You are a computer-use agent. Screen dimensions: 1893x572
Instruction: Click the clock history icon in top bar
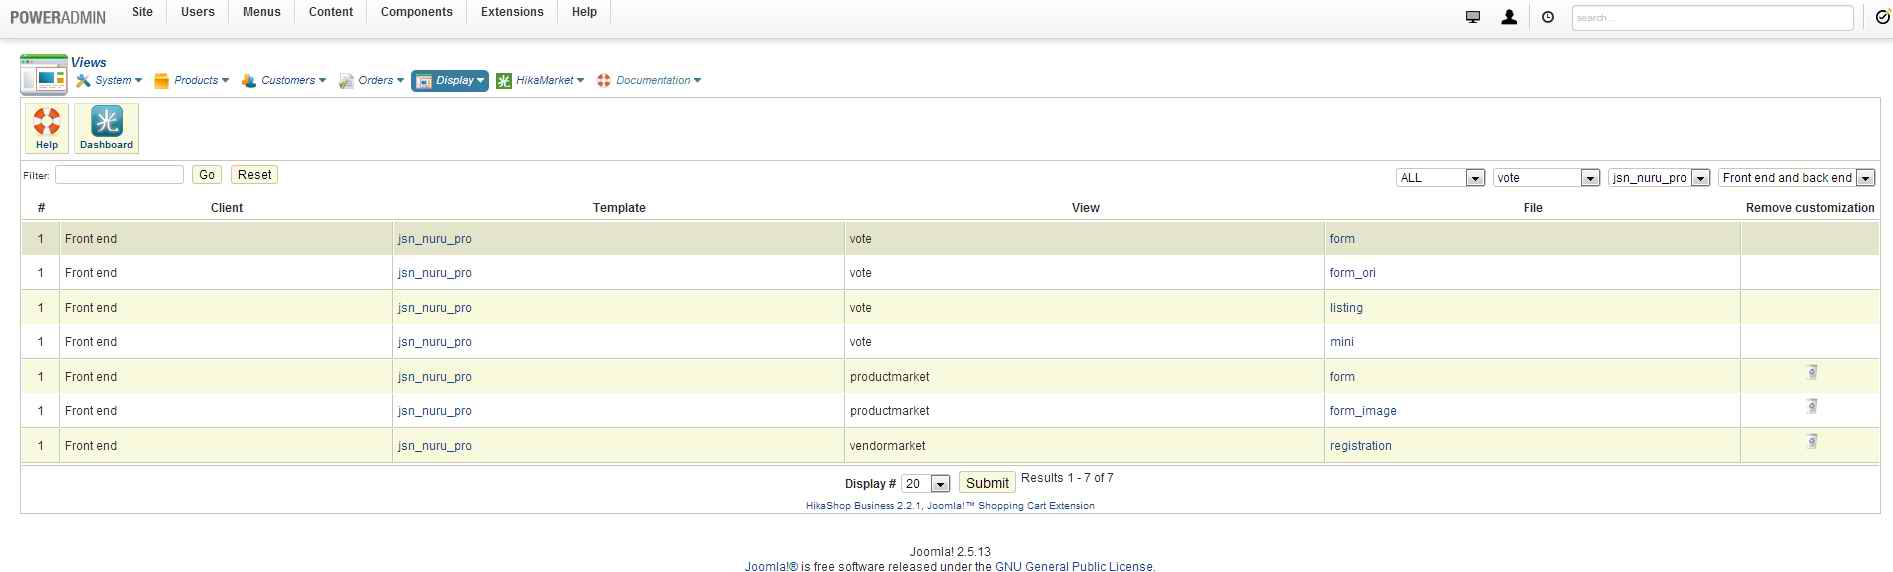pyautogui.click(x=1548, y=17)
